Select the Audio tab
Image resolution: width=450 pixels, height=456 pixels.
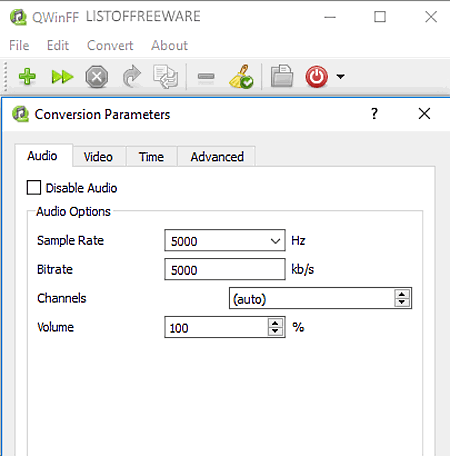[x=43, y=156]
